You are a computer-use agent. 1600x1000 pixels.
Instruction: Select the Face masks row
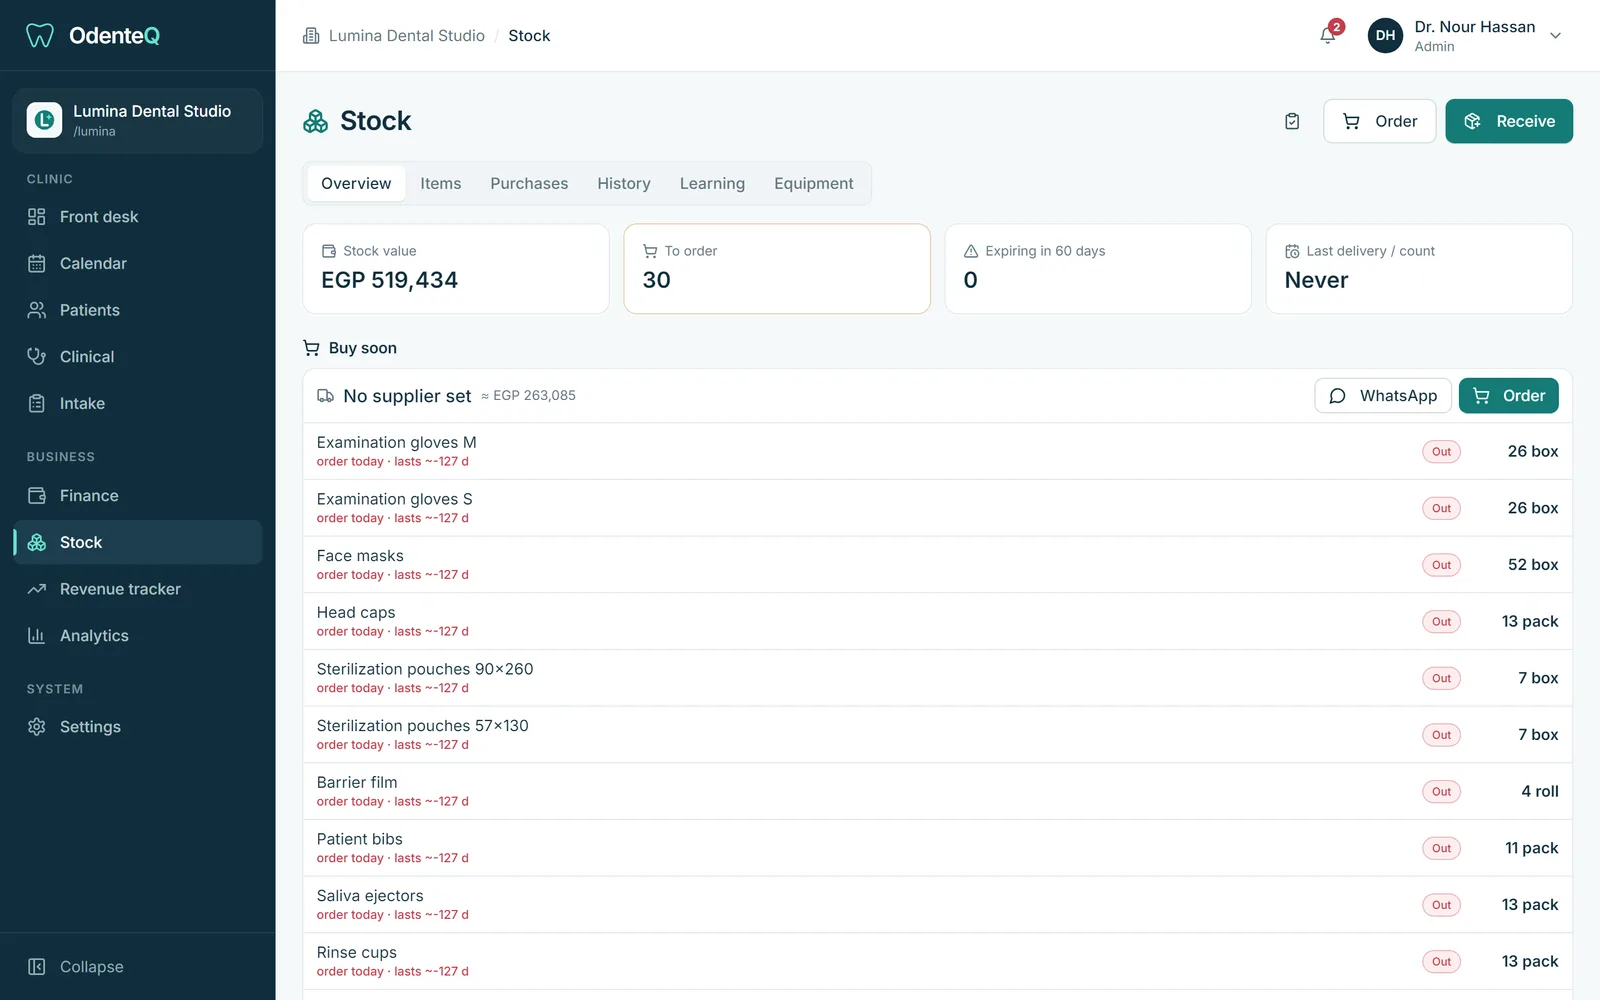(x=937, y=565)
